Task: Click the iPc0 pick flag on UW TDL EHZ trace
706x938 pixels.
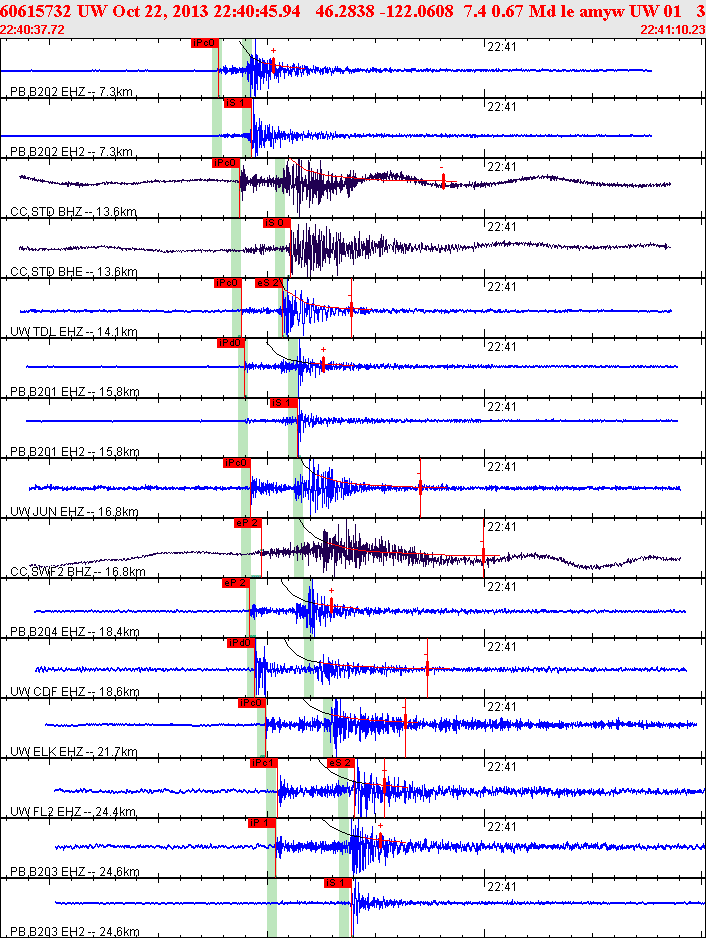Action: (x=227, y=283)
